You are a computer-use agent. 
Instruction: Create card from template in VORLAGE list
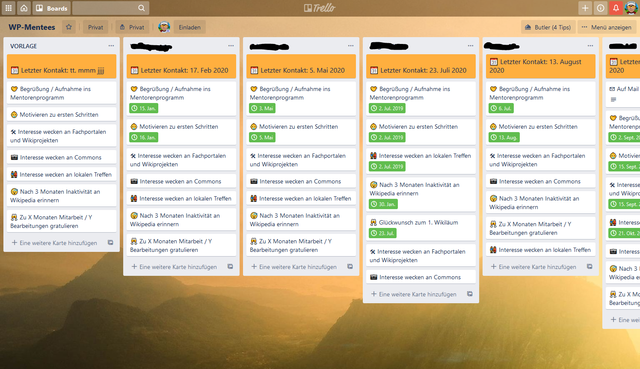point(110,242)
